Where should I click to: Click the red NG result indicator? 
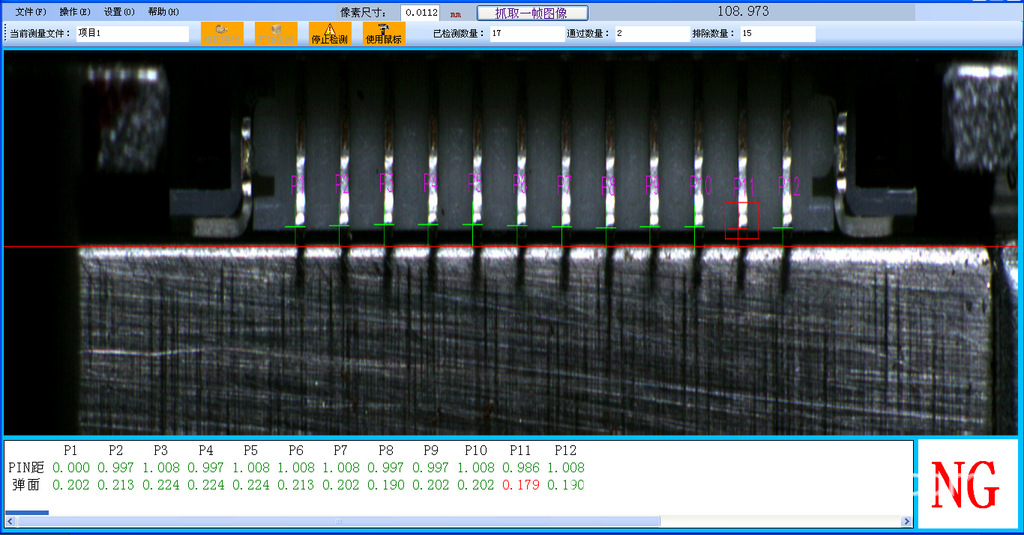tap(965, 486)
